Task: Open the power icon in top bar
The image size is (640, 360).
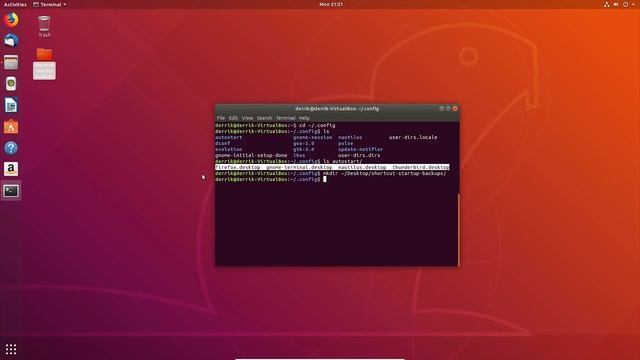Action: pos(625,4)
